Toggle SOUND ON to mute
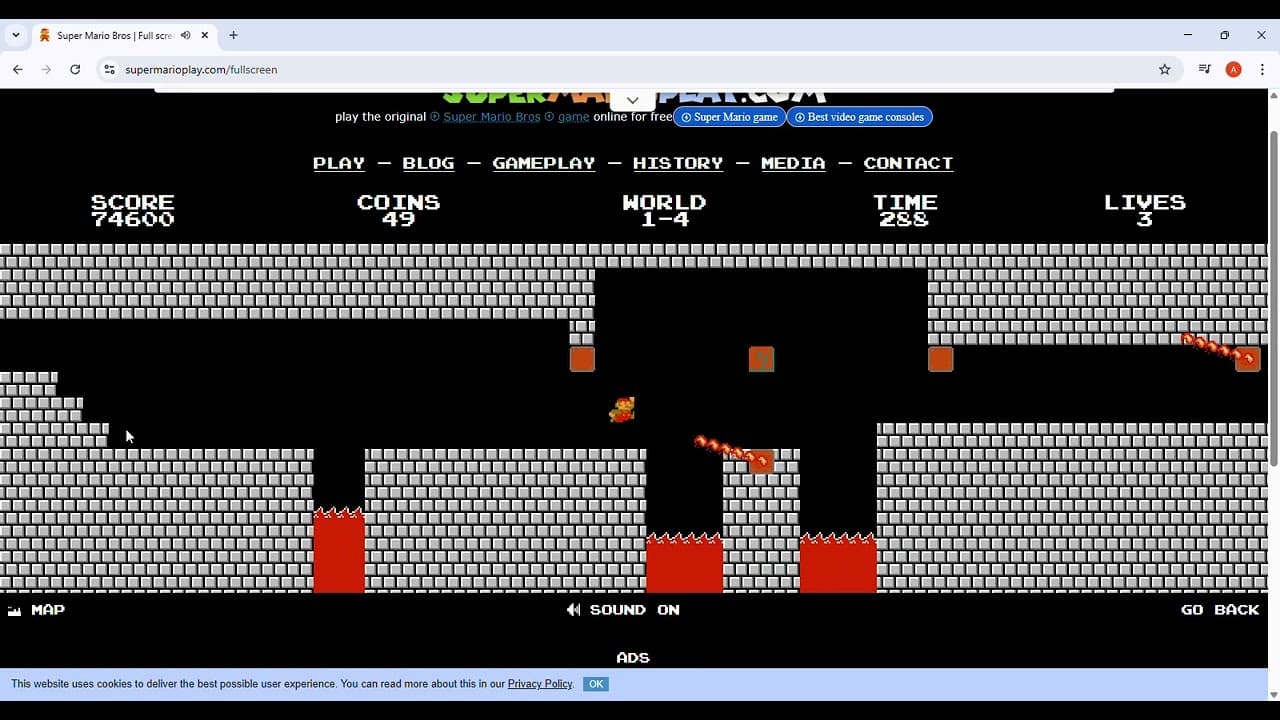 tap(623, 610)
